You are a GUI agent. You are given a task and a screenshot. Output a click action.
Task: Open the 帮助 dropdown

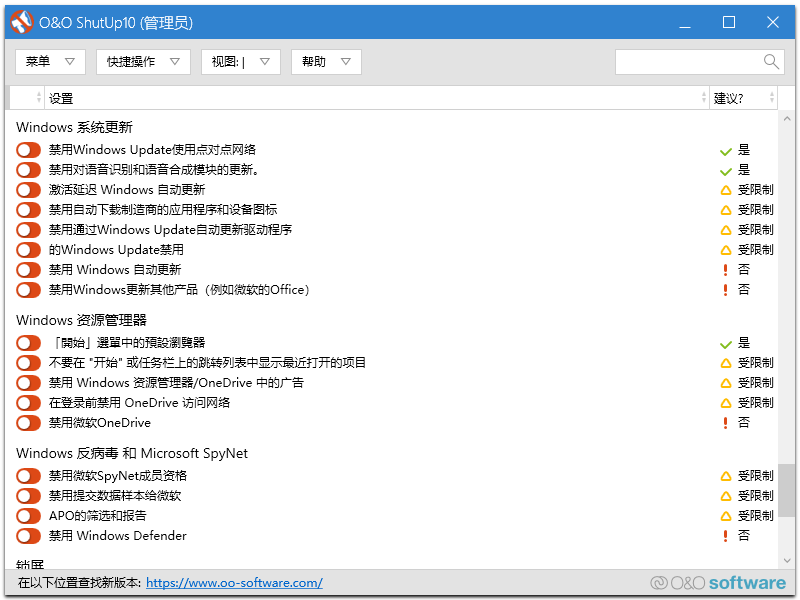324,61
